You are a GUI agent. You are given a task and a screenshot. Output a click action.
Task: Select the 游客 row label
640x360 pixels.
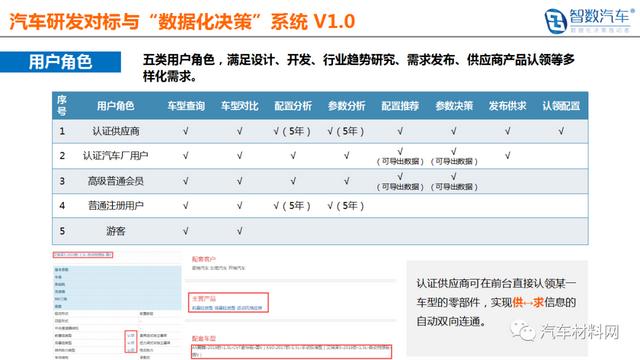point(116,231)
